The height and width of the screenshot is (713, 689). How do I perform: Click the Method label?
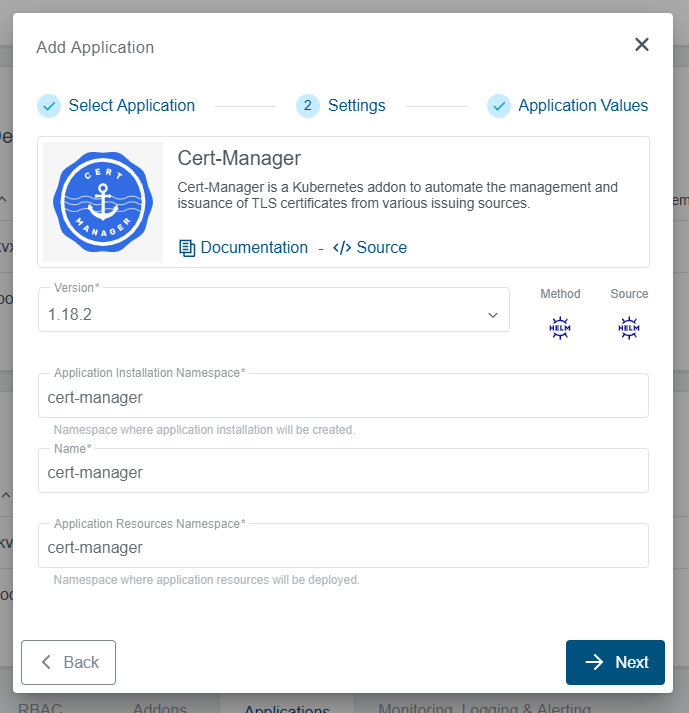tap(560, 294)
